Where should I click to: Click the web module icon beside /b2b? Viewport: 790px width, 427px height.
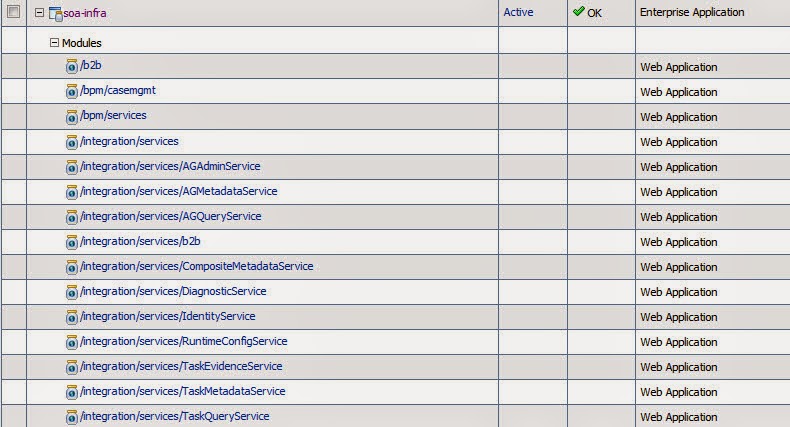point(72,66)
